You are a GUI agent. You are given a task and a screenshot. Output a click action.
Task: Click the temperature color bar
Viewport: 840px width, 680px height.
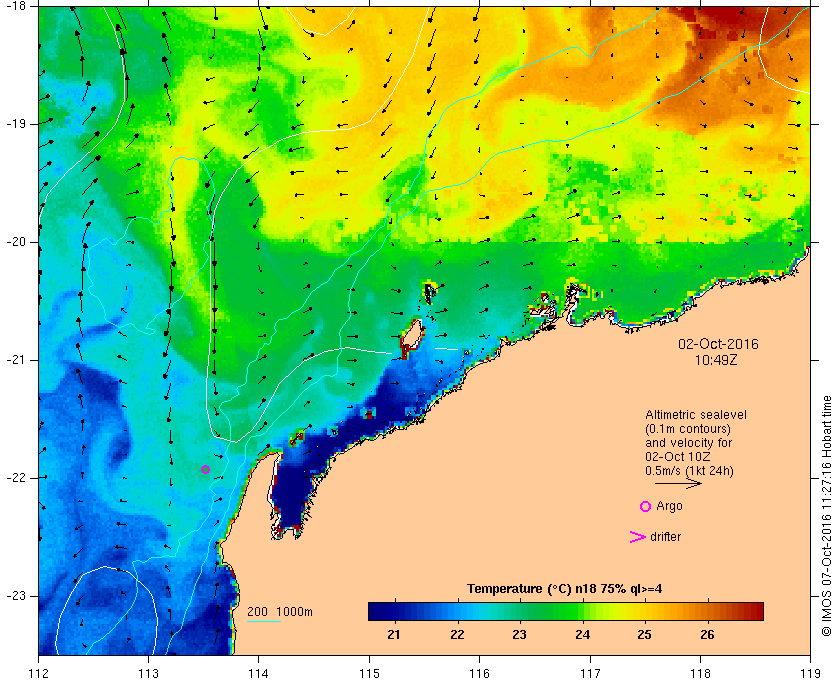566,611
